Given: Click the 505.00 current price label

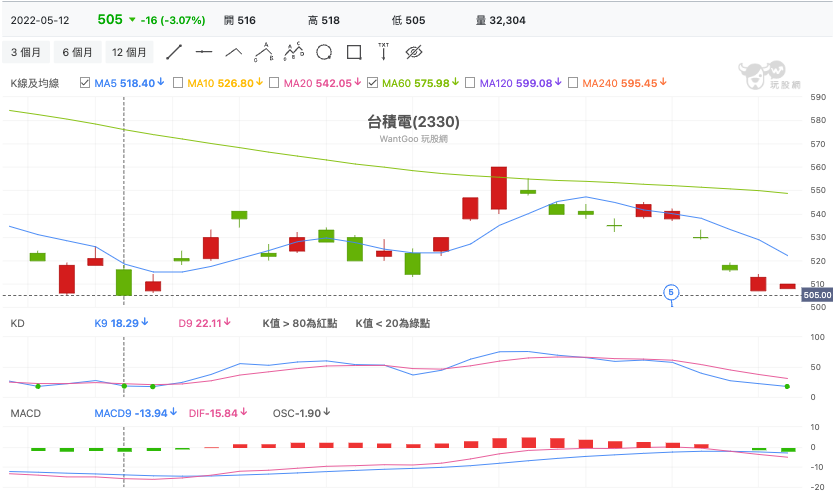Looking at the screenshot, I should pyautogui.click(x=817, y=295).
